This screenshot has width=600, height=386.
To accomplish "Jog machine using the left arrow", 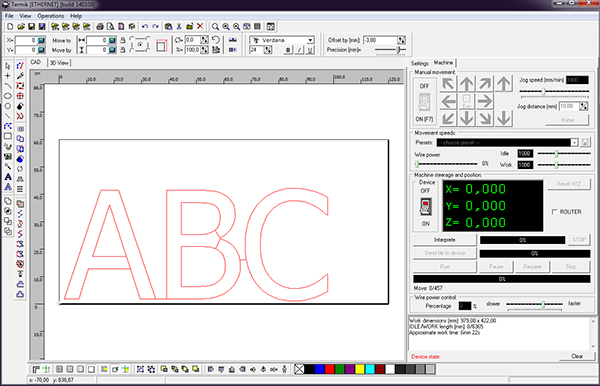I will (x=448, y=101).
